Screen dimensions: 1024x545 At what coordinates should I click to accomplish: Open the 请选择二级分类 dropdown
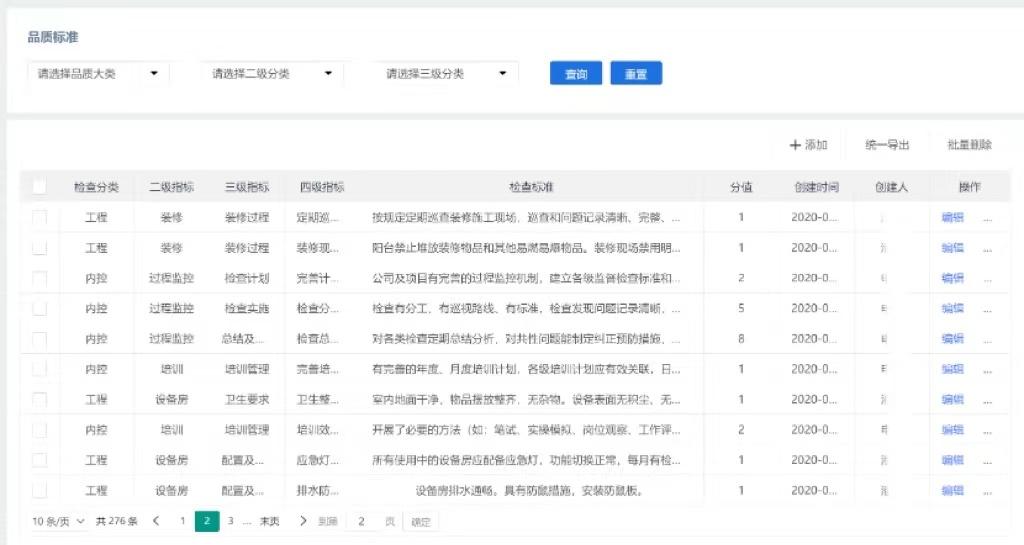tap(272, 74)
